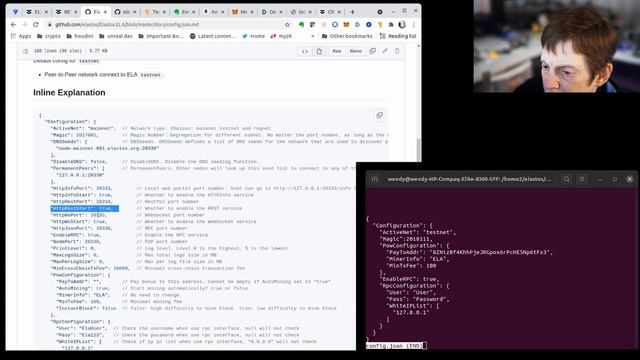Screen dimensions: 640x360
Task: Click the "Inline Explanation" heading
Action: [69, 93]
